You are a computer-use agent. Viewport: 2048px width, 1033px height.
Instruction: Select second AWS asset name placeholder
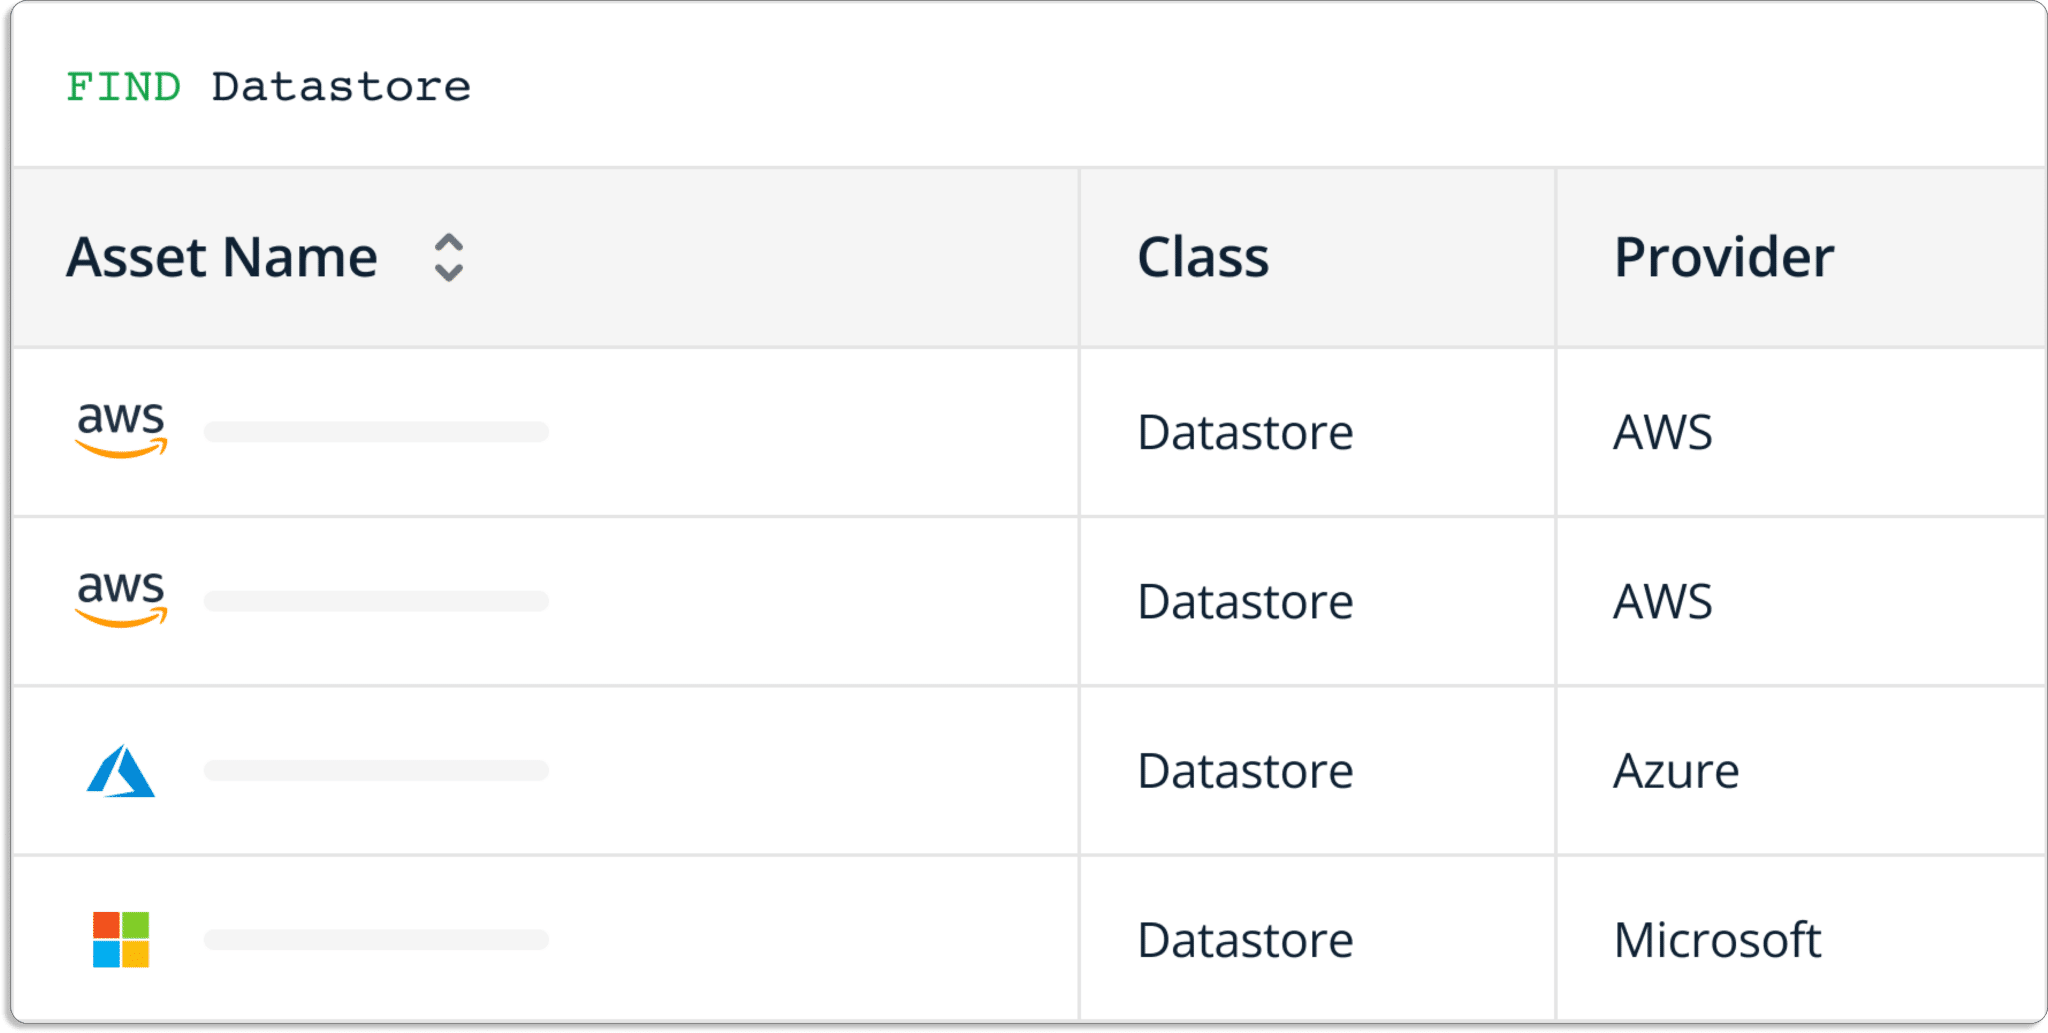pos(377,601)
